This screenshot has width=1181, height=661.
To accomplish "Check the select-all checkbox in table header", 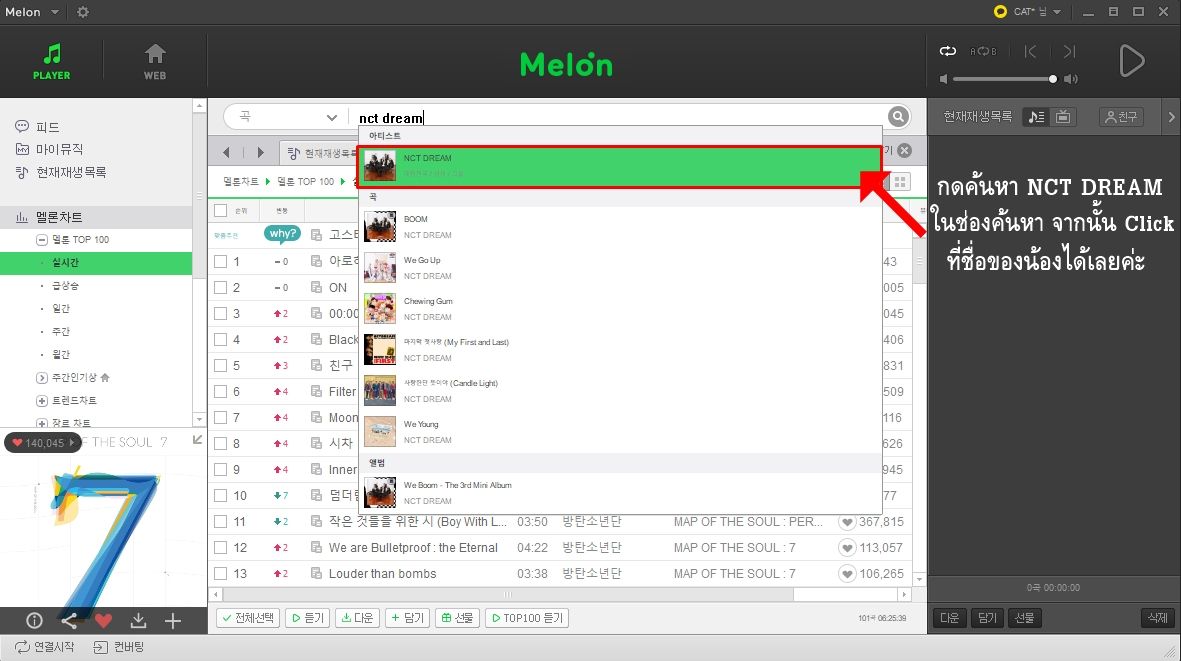I will [x=221, y=211].
